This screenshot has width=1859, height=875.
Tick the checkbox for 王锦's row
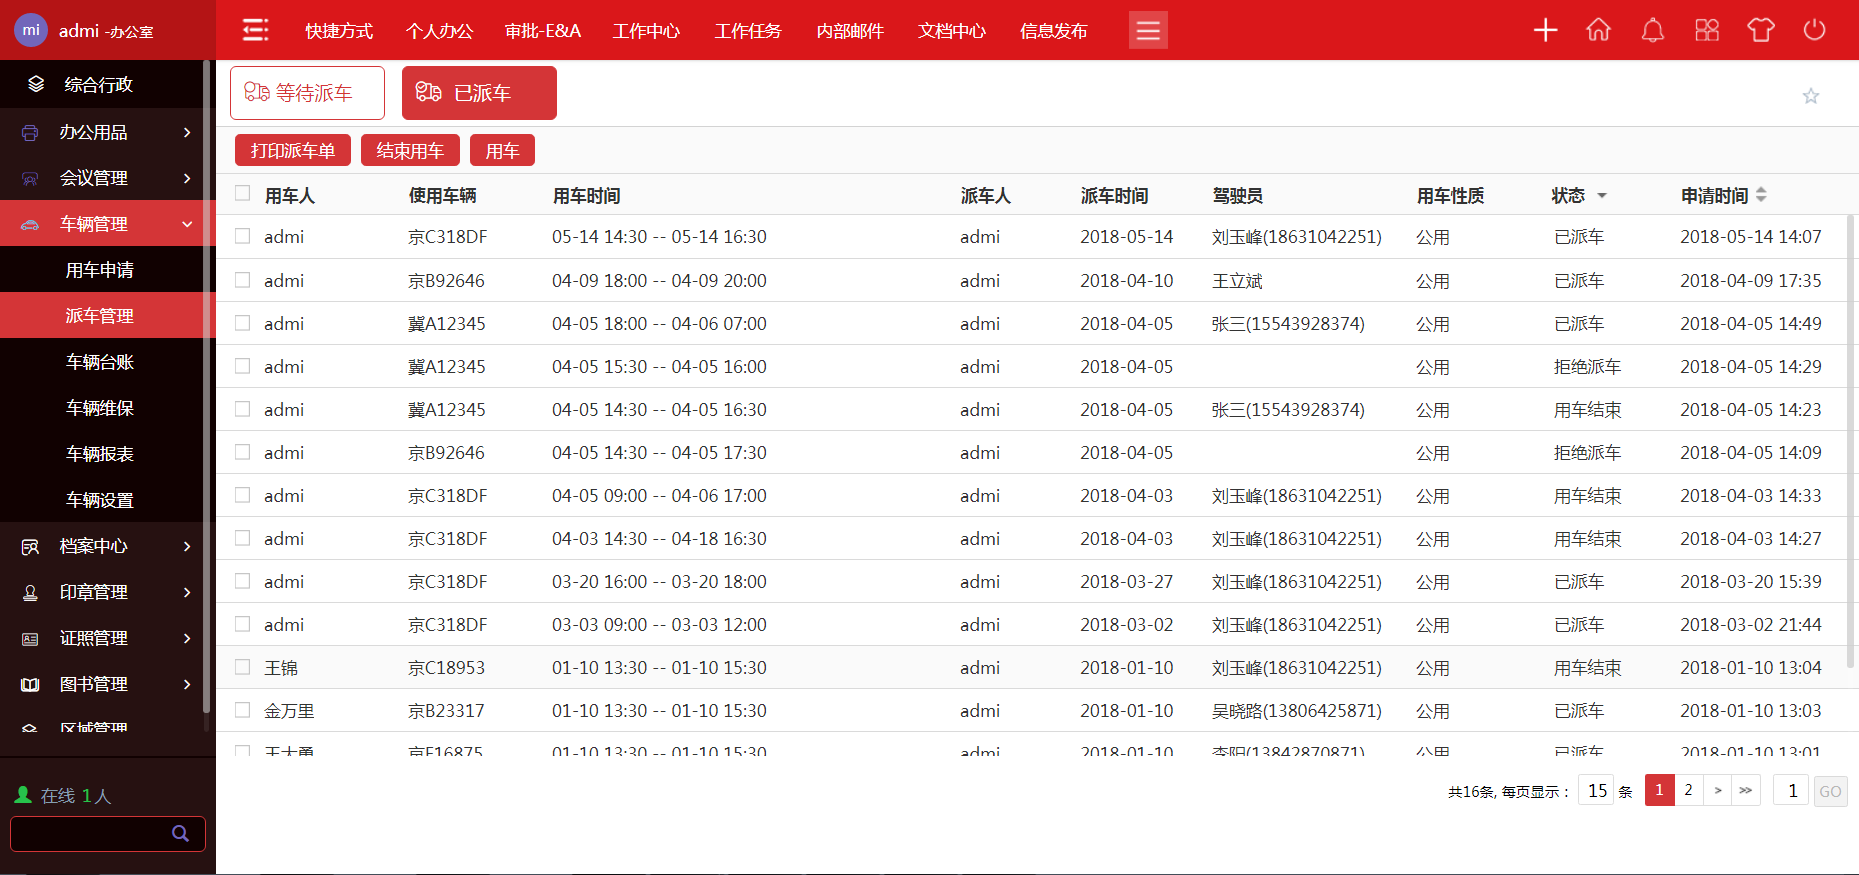pyautogui.click(x=243, y=667)
